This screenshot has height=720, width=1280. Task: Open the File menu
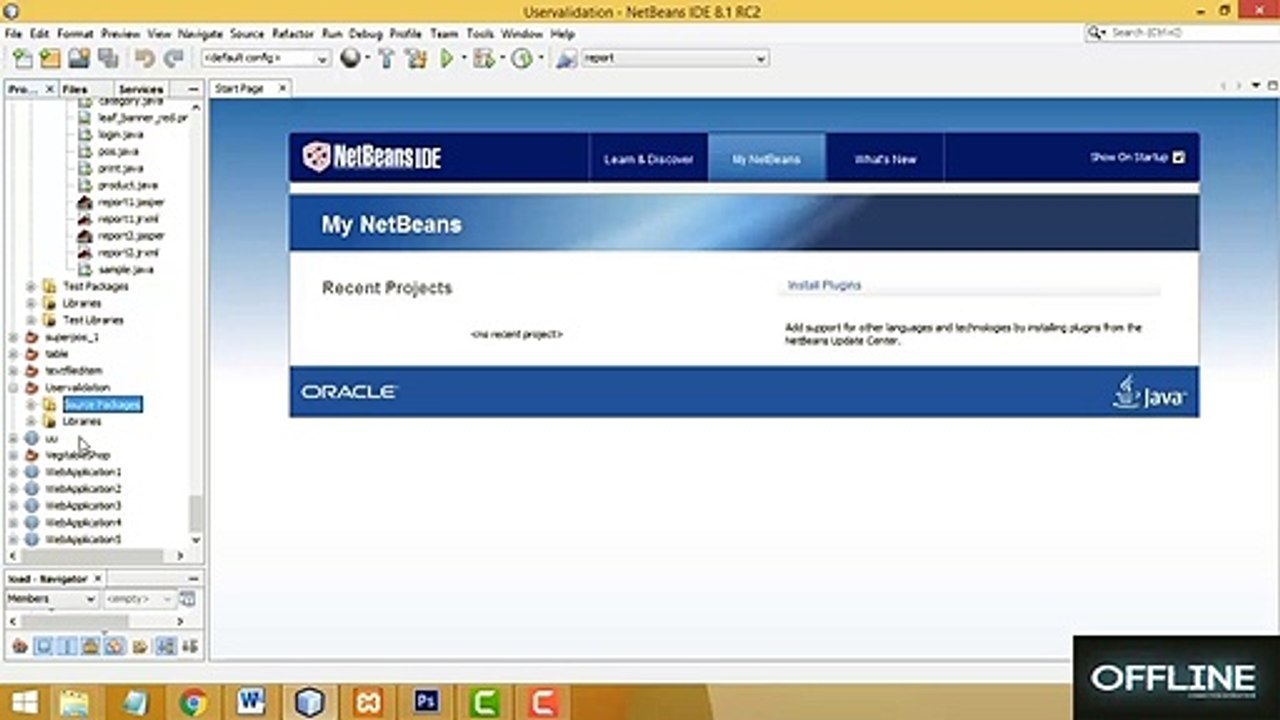coord(13,33)
